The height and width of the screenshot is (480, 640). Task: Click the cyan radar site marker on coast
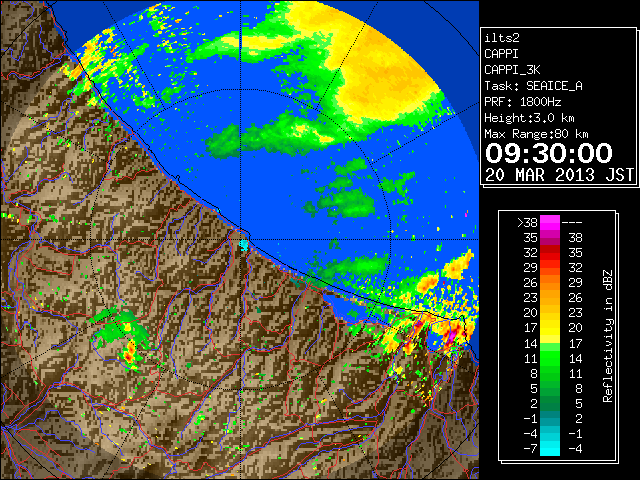[x=244, y=245]
